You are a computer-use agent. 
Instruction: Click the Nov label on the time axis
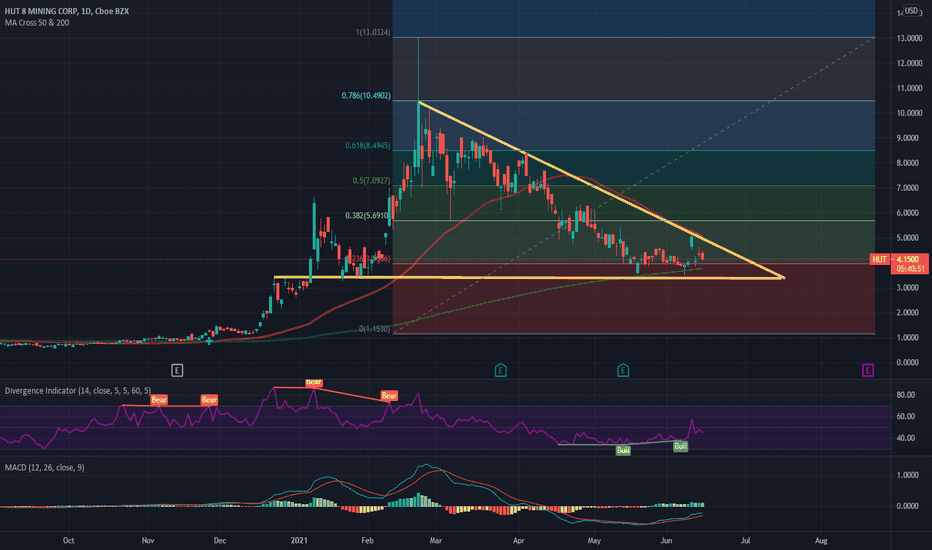coord(148,540)
